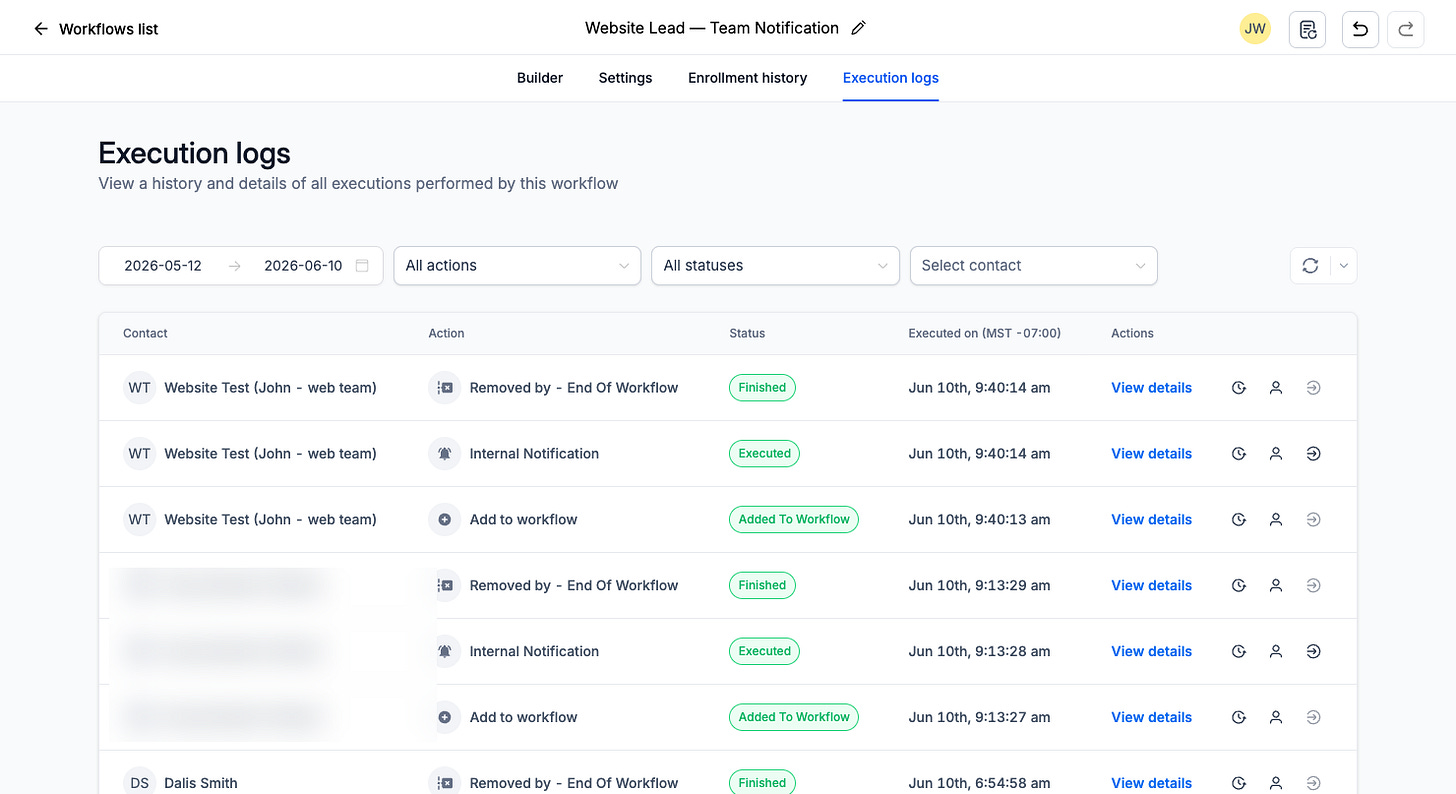Click history clock icon on 9:40:13 row
The width and height of the screenshot is (1456, 794).
click(1239, 520)
